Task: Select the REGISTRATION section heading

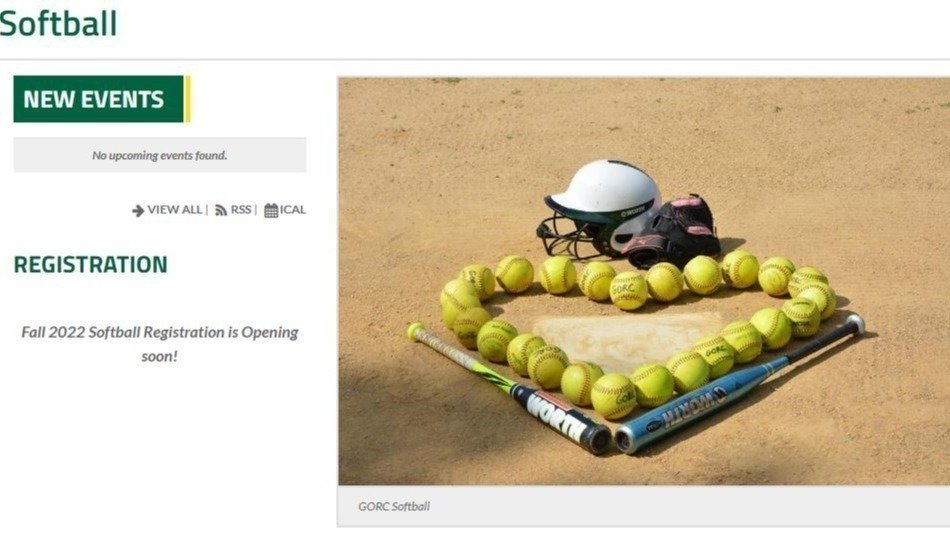Action: click(x=90, y=265)
